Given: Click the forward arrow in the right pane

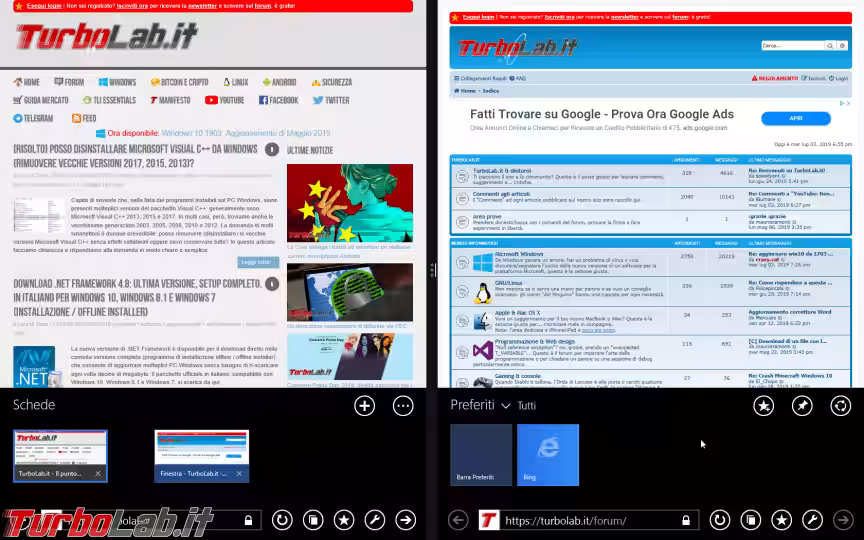Looking at the screenshot, I should [843, 520].
